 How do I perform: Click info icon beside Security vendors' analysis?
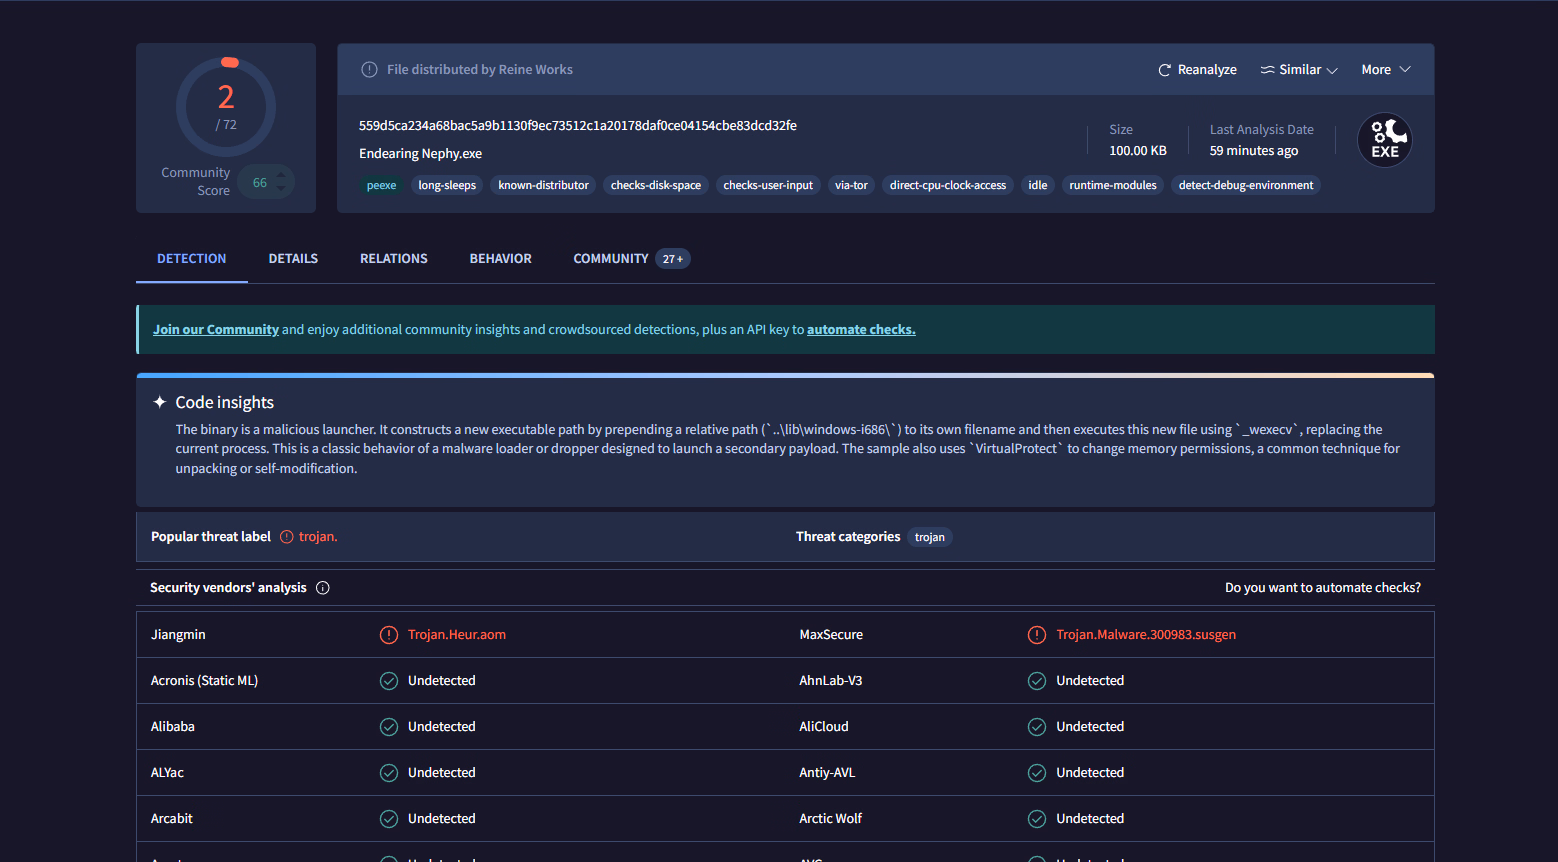click(x=323, y=588)
